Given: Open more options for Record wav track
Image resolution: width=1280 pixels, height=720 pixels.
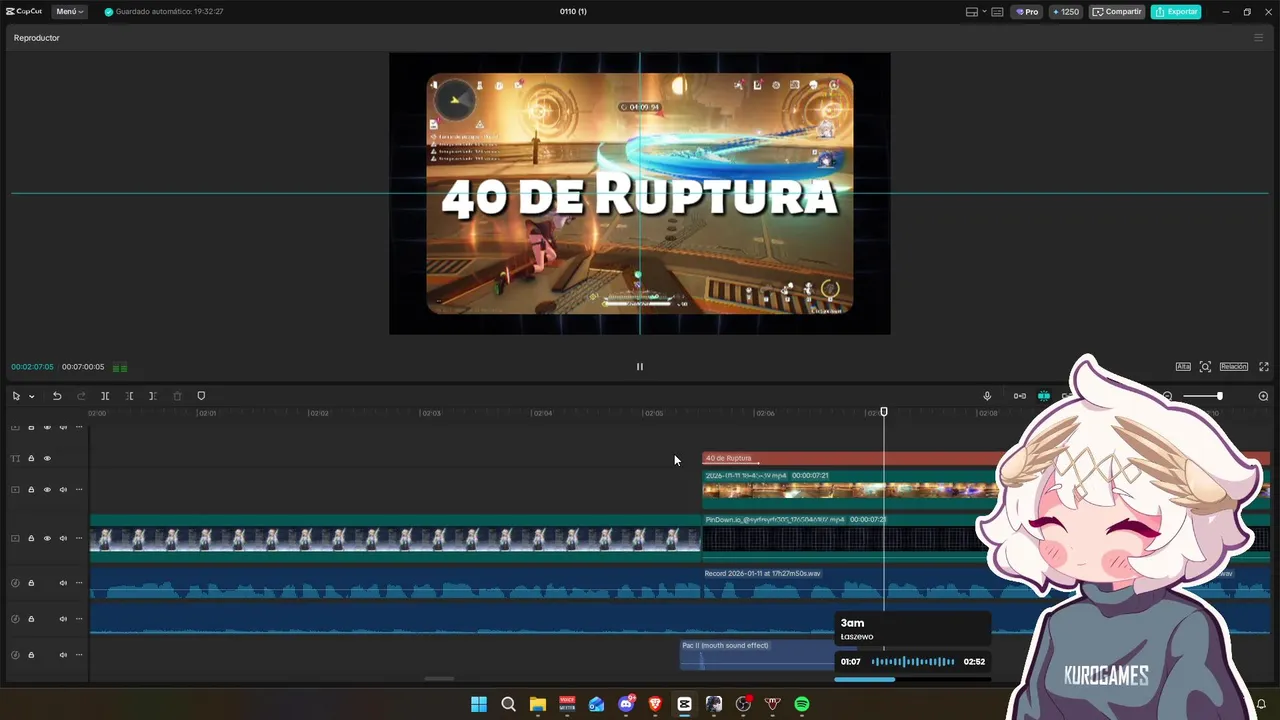Looking at the screenshot, I should (79, 583).
